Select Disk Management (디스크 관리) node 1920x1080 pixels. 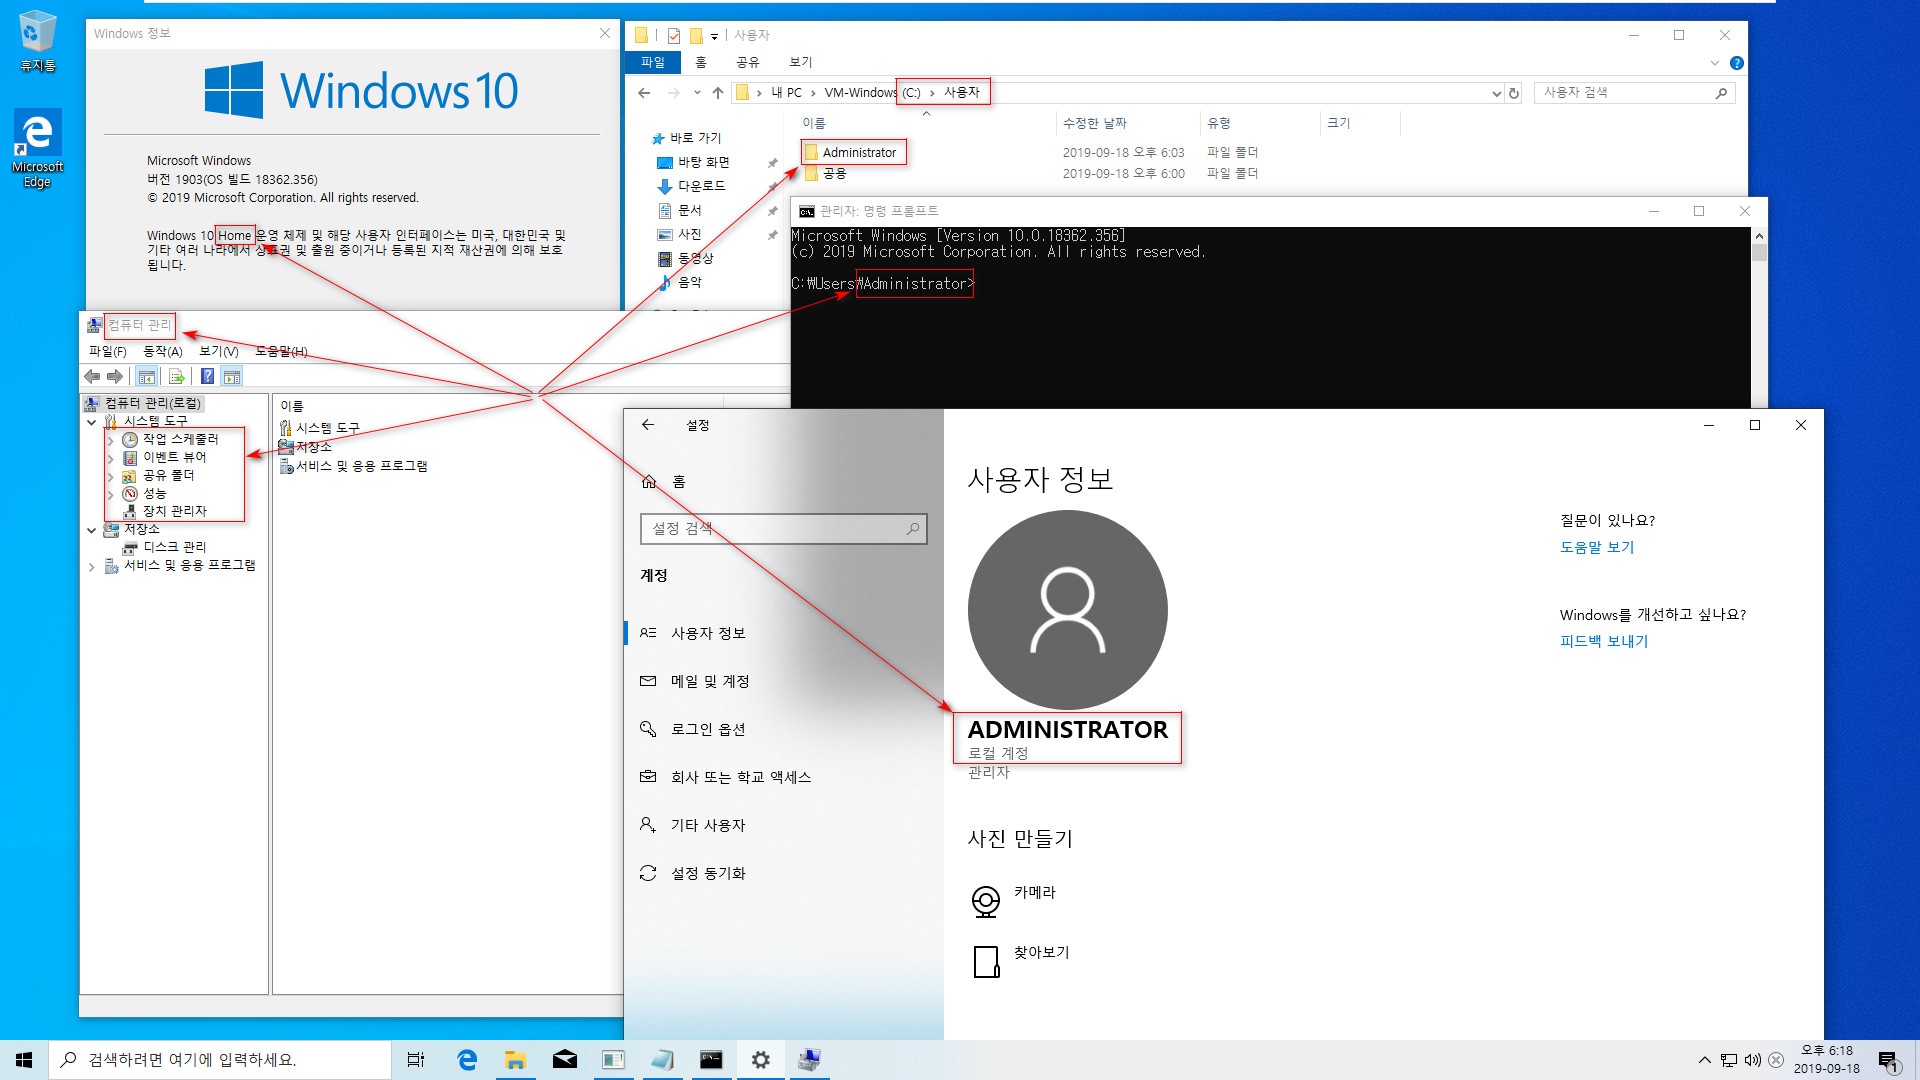pos(174,547)
